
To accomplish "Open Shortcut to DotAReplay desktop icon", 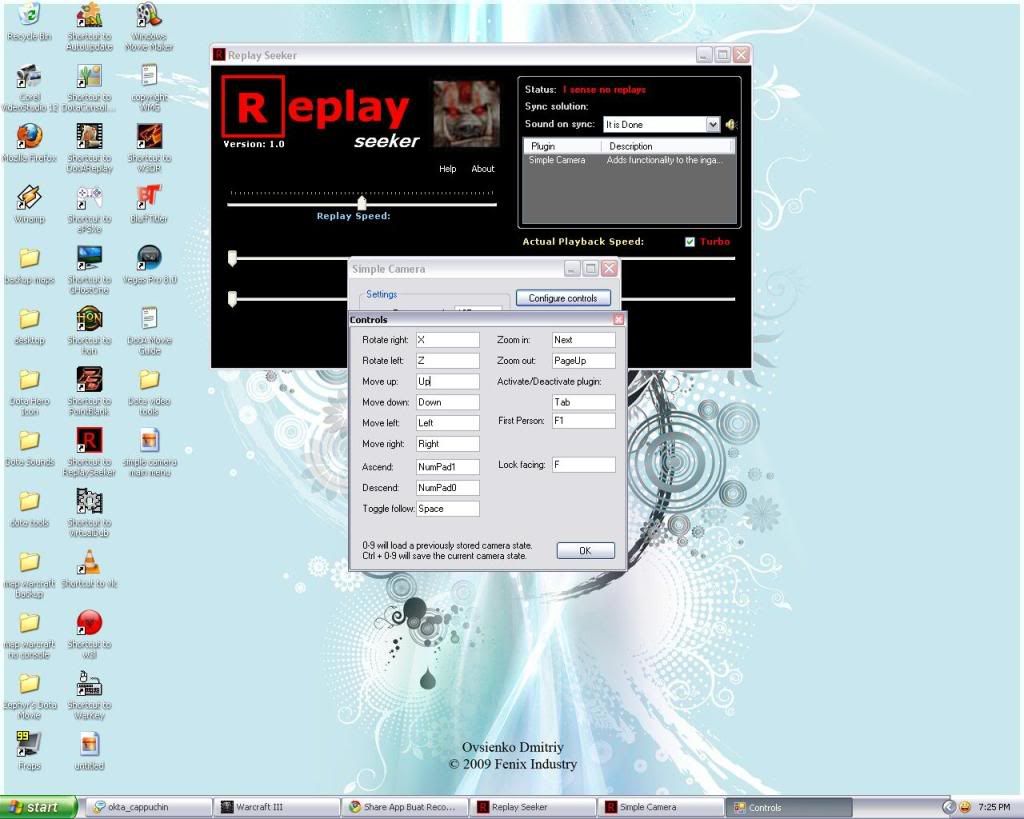I will (89, 148).
